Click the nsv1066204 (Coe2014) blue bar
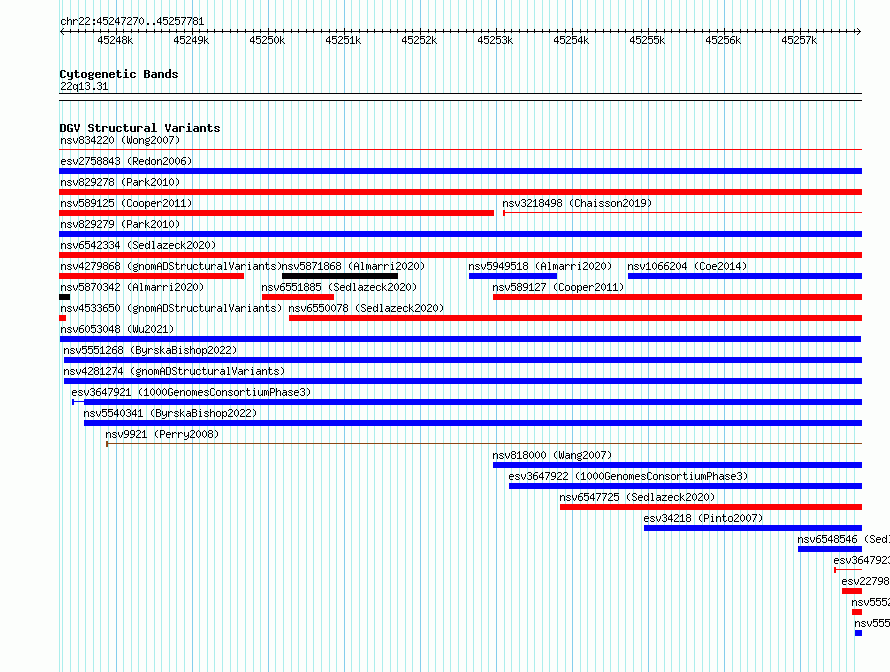Screen dimensions: 890x672 [x=745, y=276]
